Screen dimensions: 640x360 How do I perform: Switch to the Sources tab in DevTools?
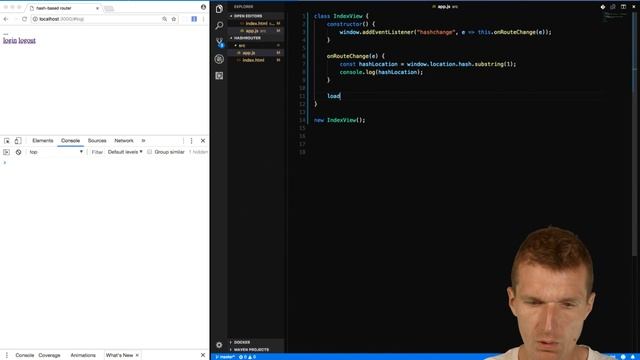click(97, 141)
